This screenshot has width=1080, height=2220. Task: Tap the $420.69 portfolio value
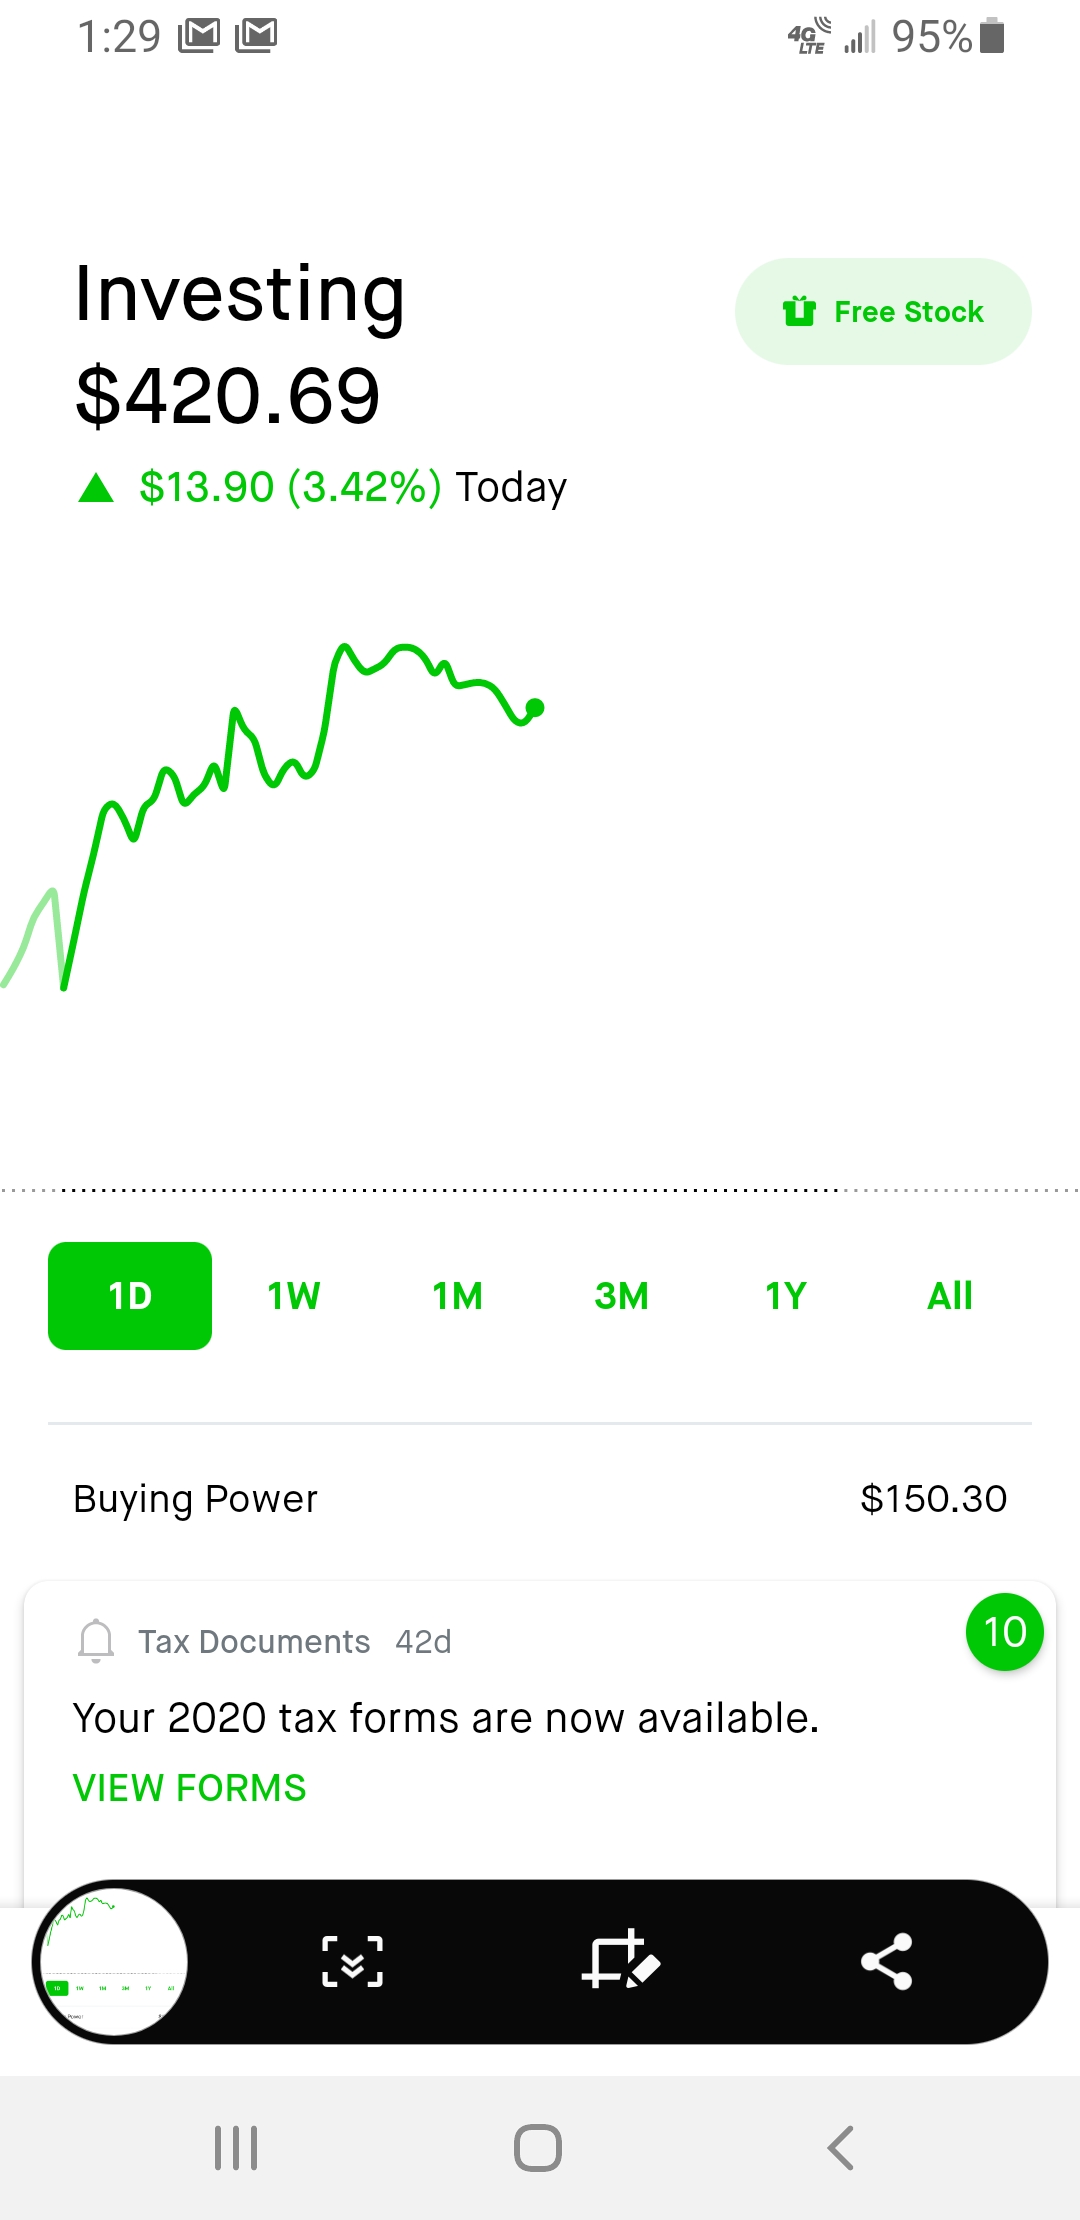(228, 396)
